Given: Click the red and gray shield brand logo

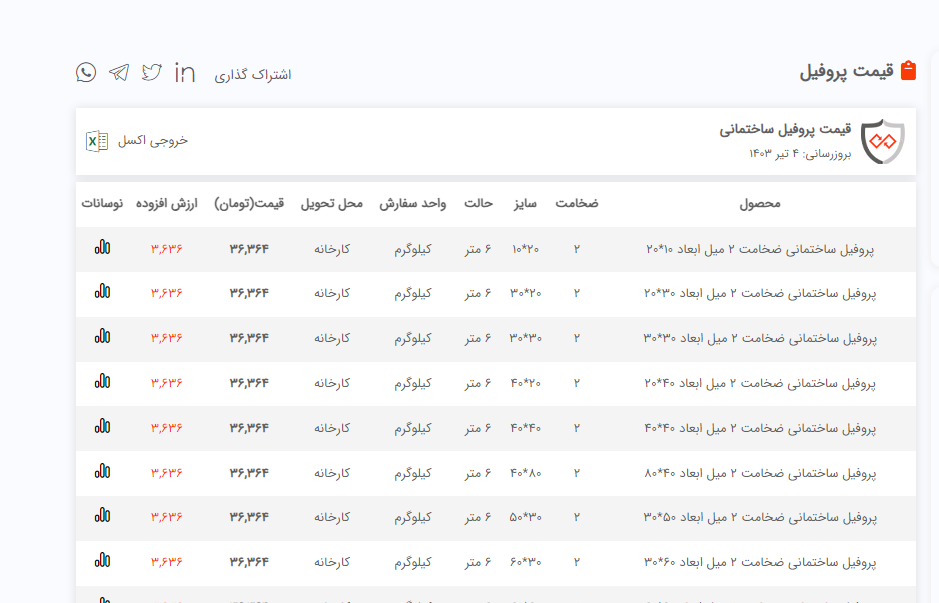Looking at the screenshot, I should [x=882, y=142].
